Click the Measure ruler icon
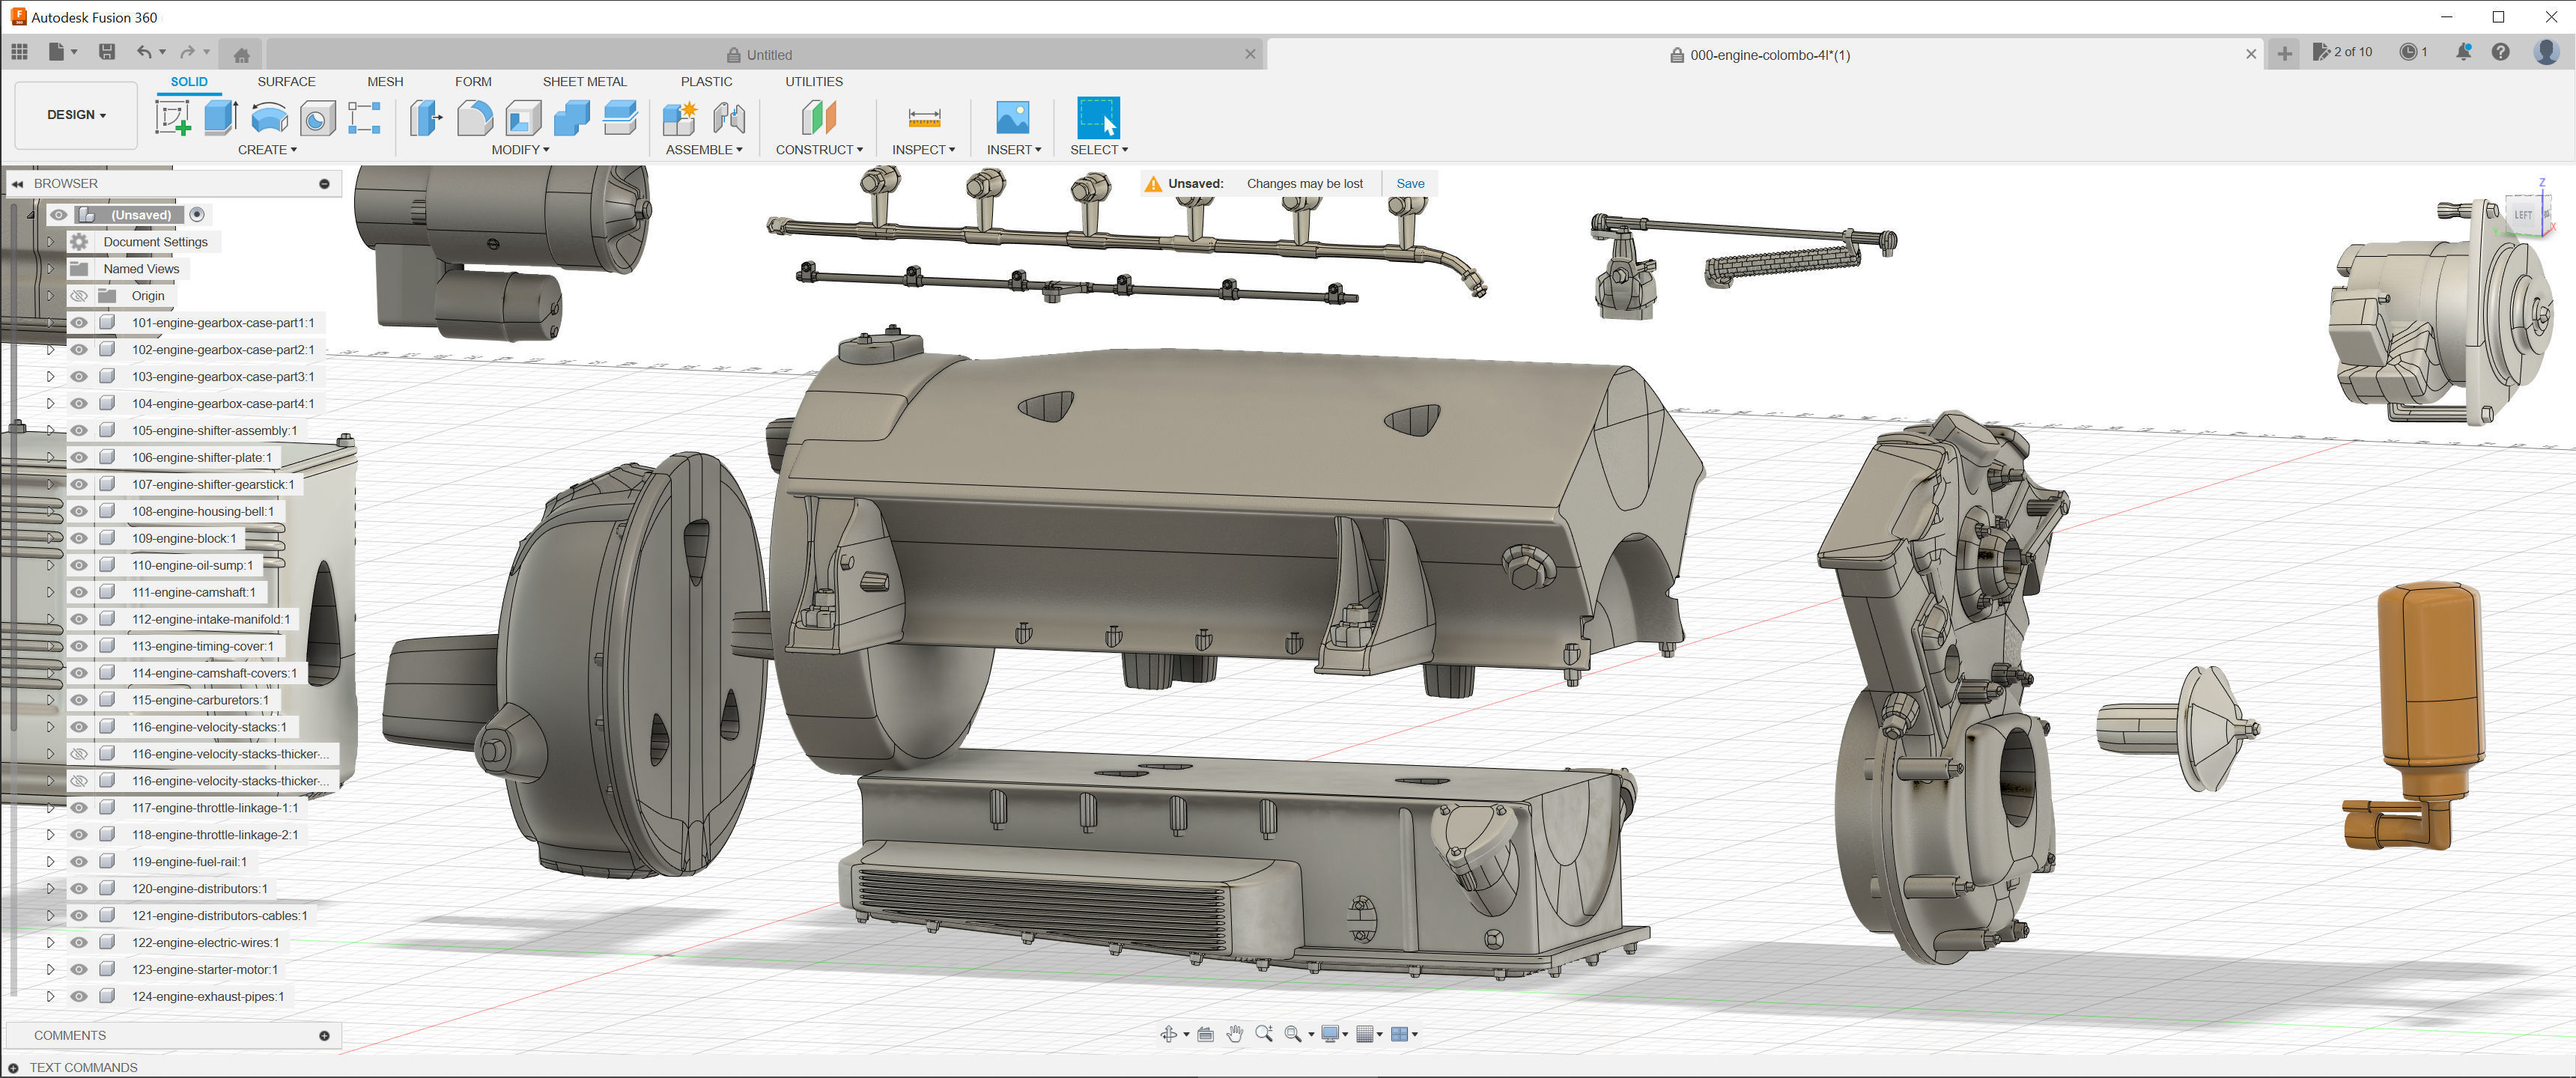The width and height of the screenshot is (2576, 1078). coord(923,118)
